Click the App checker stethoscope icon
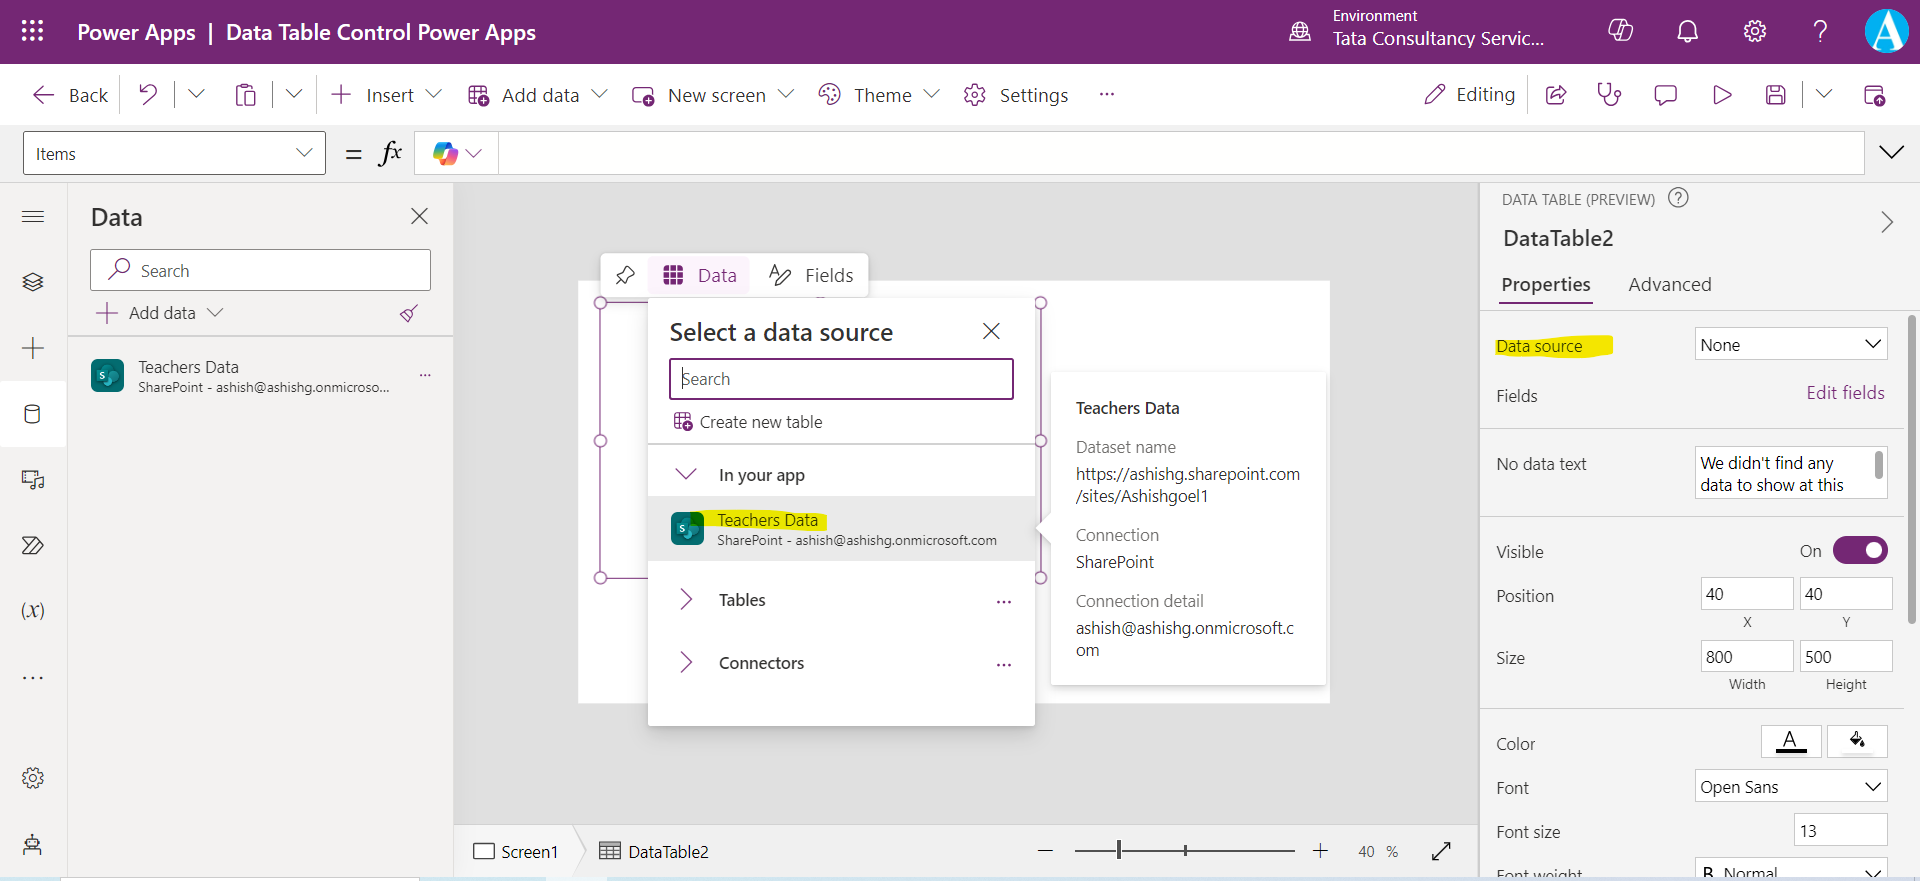Image resolution: width=1920 pixels, height=881 pixels. coord(1609,95)
